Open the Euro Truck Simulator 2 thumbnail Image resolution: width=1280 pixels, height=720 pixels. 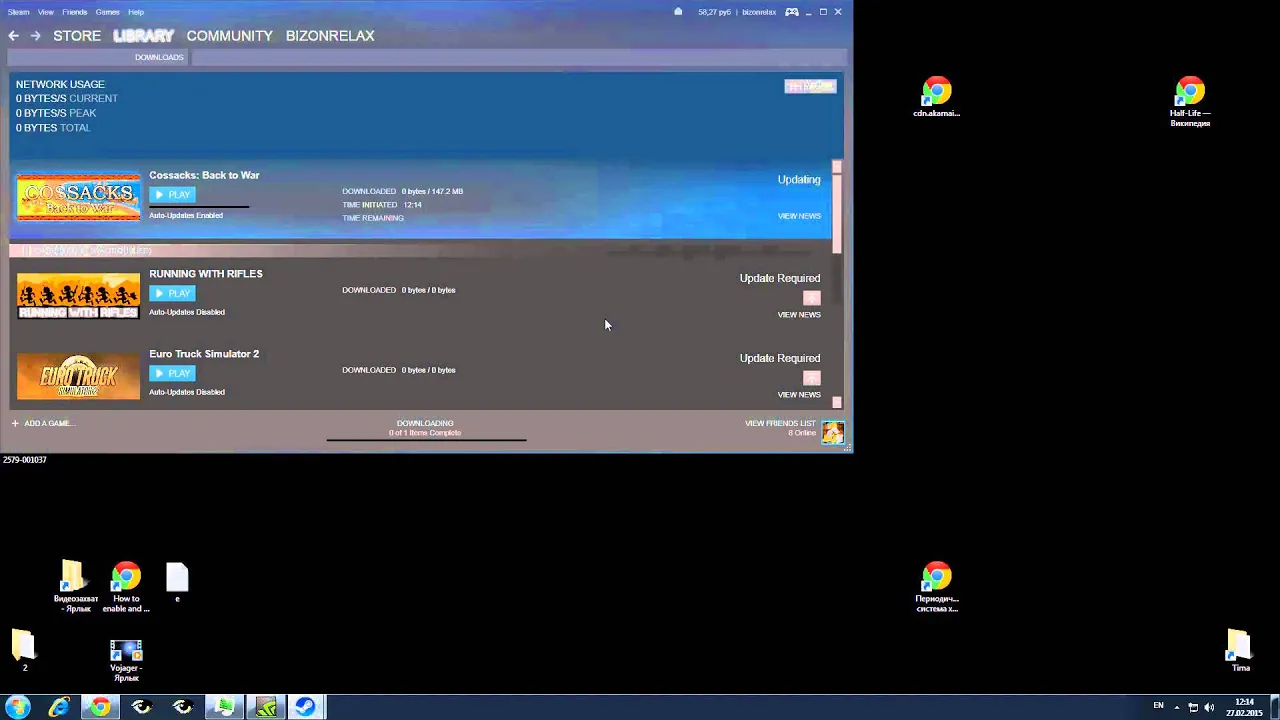[x=79, y=376]
